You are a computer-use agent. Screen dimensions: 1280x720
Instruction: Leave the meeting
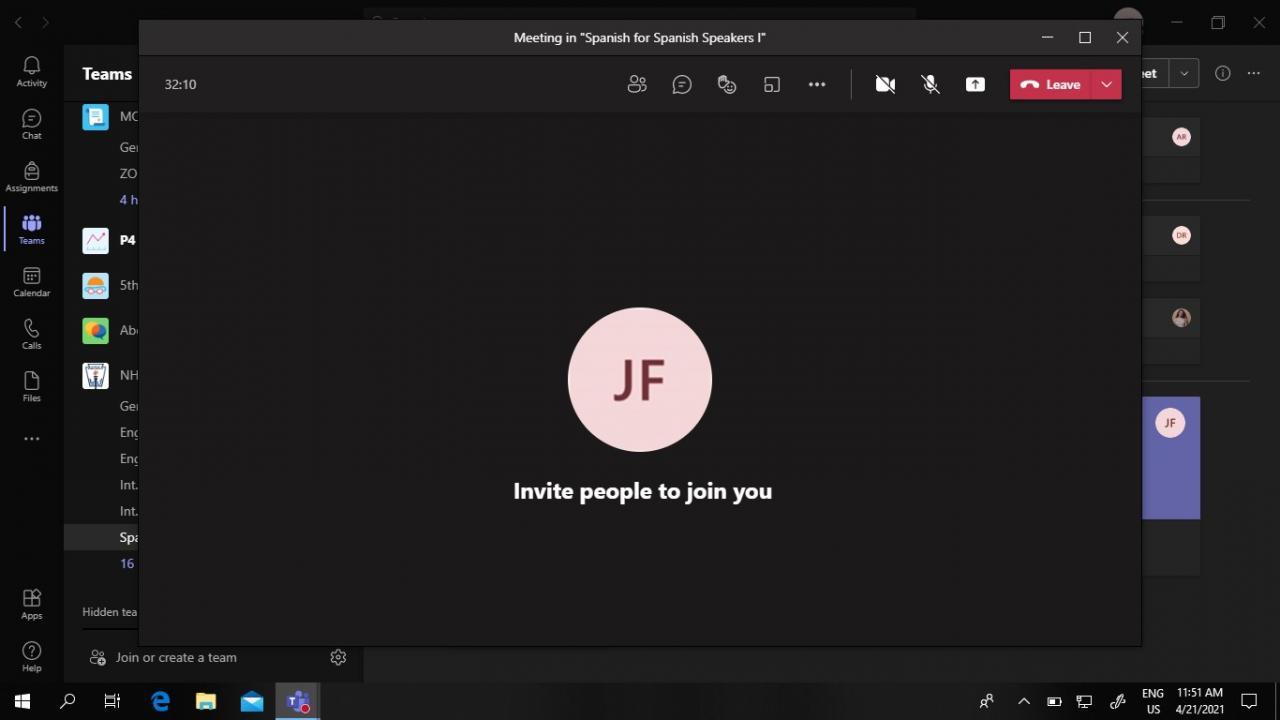pyautogui.click(x=1051, y=85)
